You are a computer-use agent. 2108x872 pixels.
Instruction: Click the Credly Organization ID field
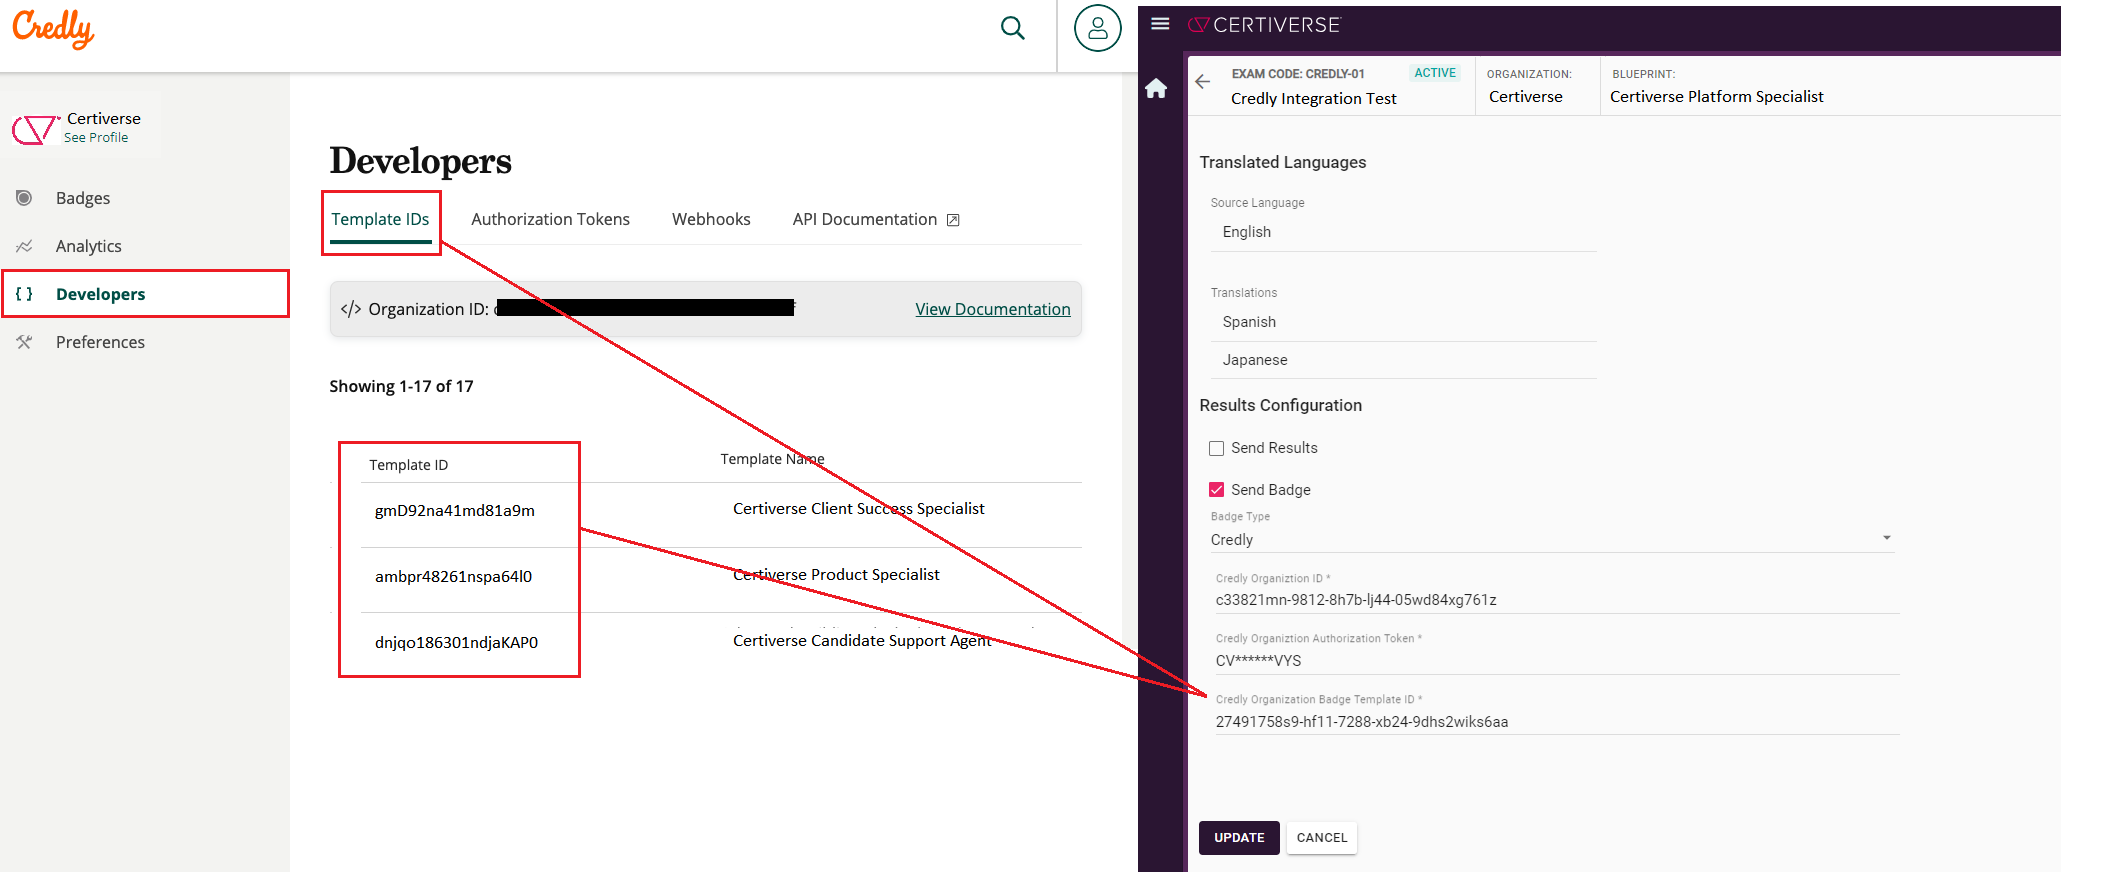tap(1555, 600)
